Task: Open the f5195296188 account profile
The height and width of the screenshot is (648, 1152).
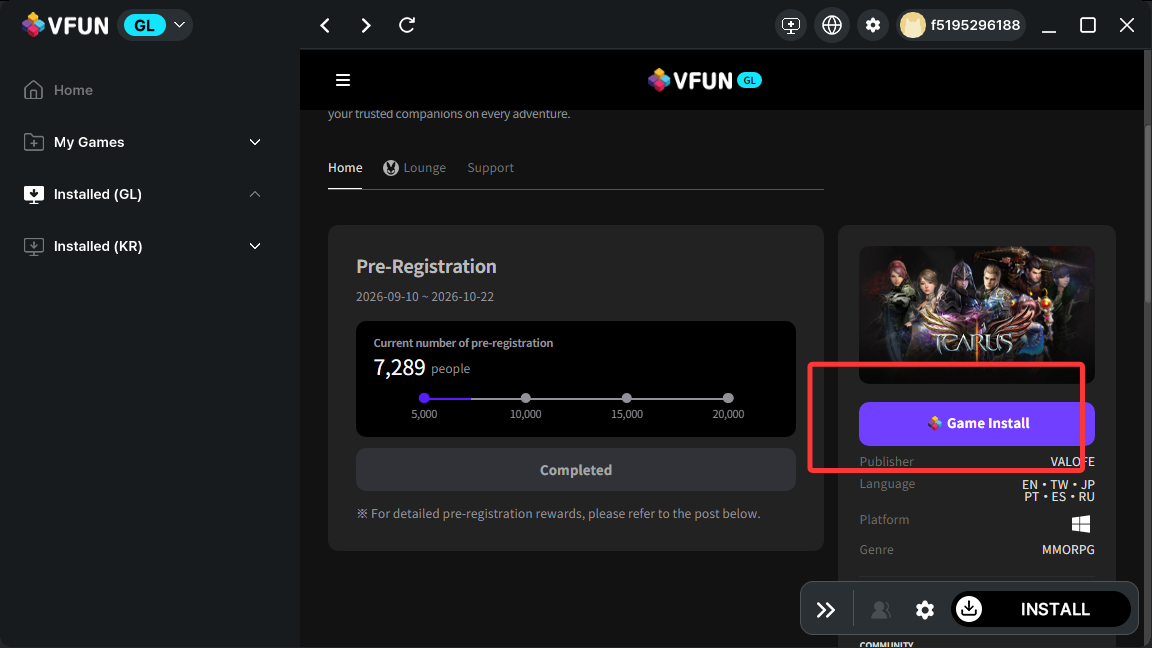Action: (961, 25)
